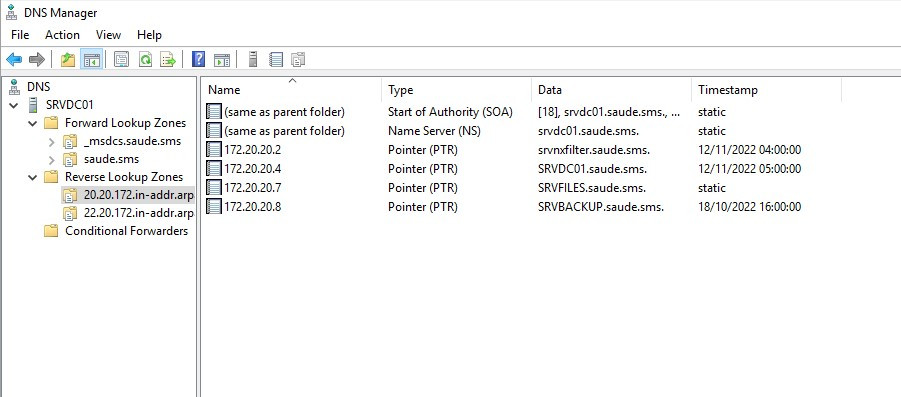The height and width of the screenshot is (397, 901).
Task: Sort by the Name column header
Action: [x=291, y=90]
